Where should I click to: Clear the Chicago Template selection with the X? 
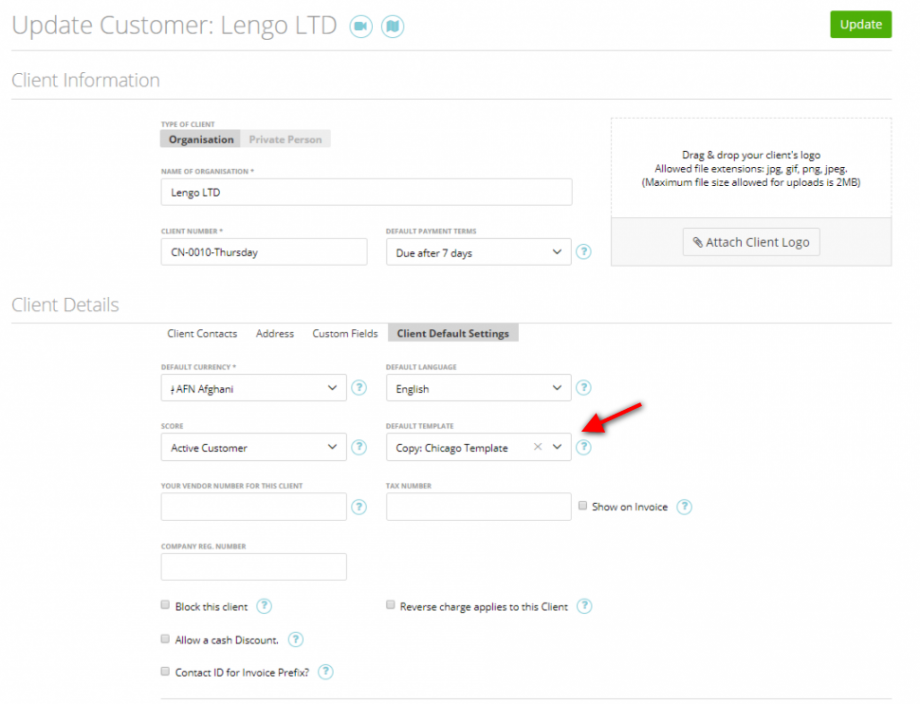pyautogui.click(x=537, y=447)
